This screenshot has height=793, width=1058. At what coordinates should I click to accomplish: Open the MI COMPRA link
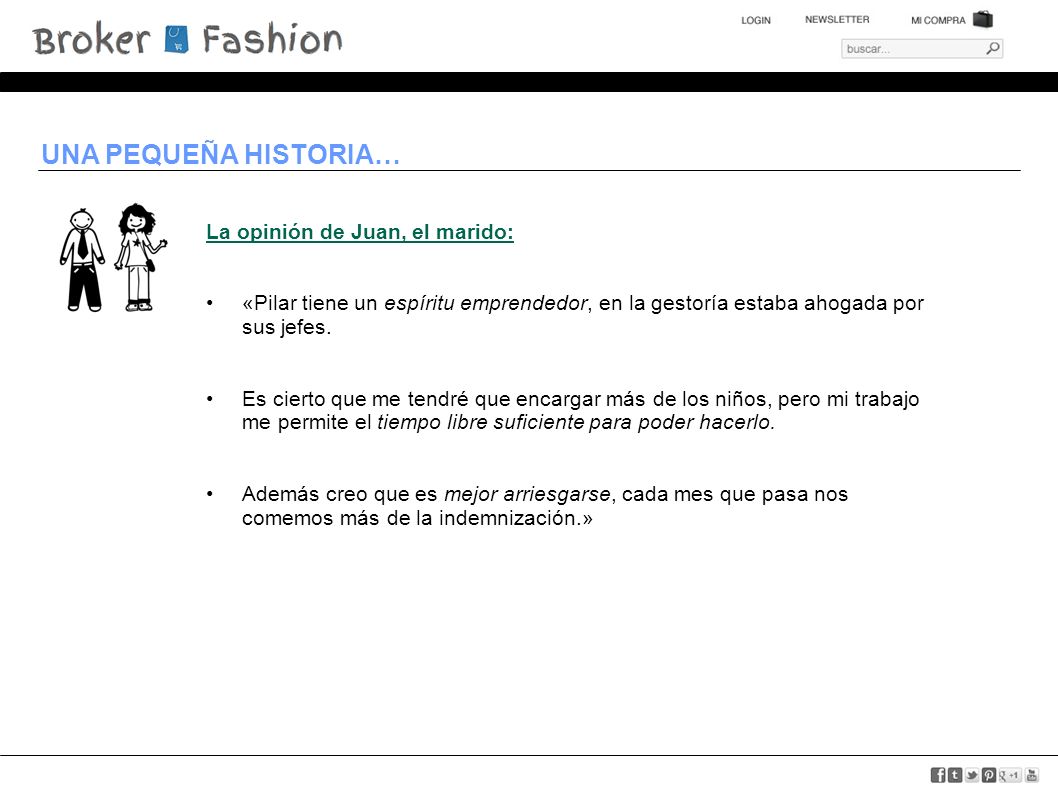(x=938, y=20)
